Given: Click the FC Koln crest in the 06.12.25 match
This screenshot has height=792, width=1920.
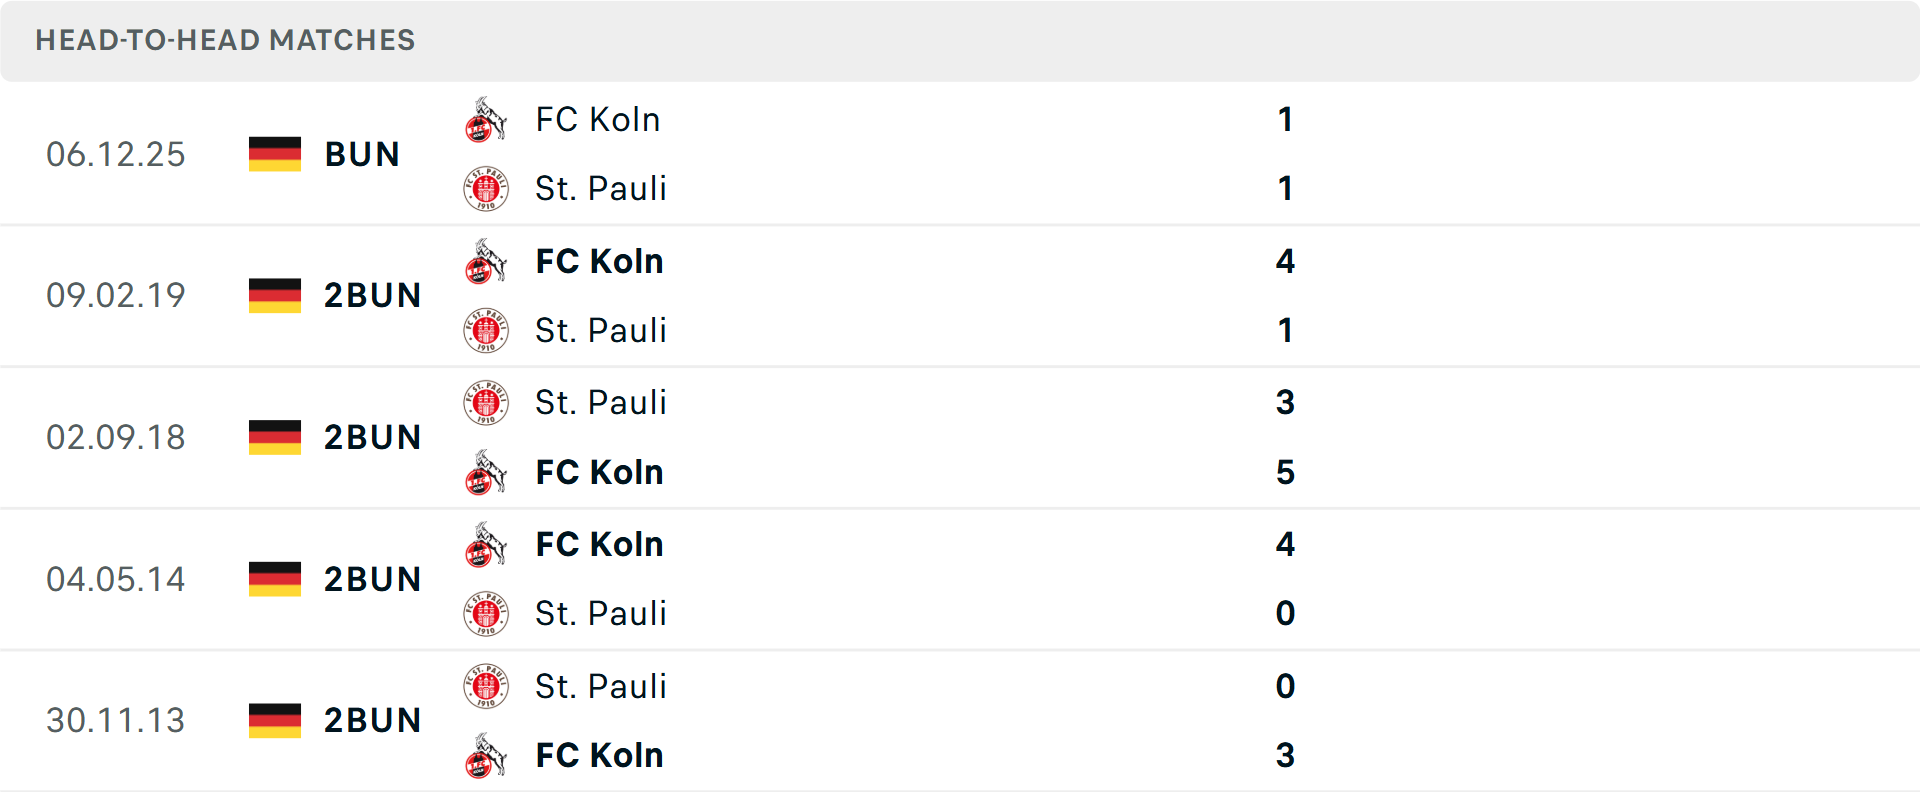Looking at the screenshot, I should click(x=486, y=119).
